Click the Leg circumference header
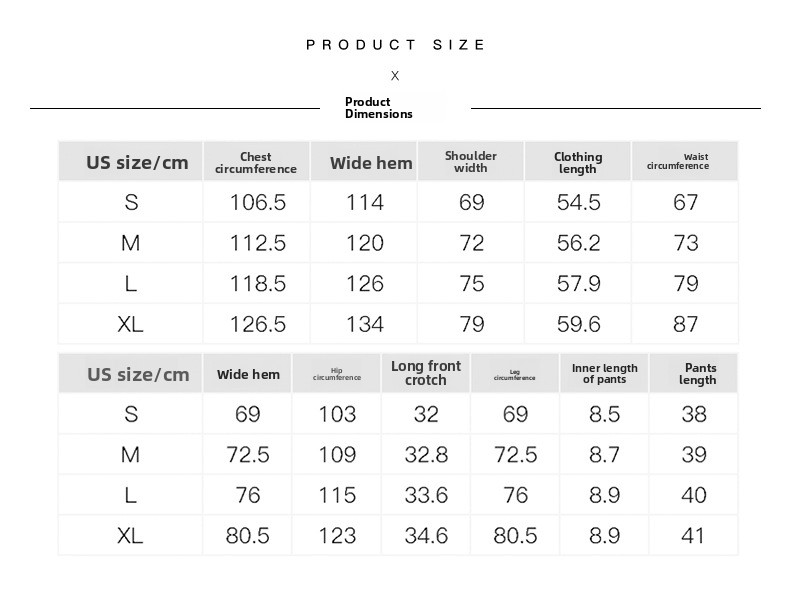 tap(514, 375)
